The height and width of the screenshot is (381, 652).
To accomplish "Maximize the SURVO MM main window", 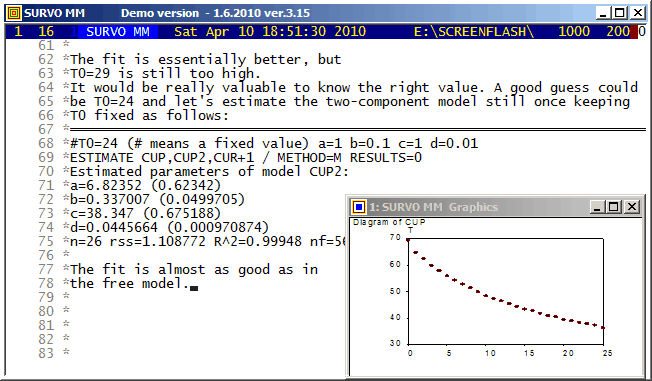I will click(620, 13).
